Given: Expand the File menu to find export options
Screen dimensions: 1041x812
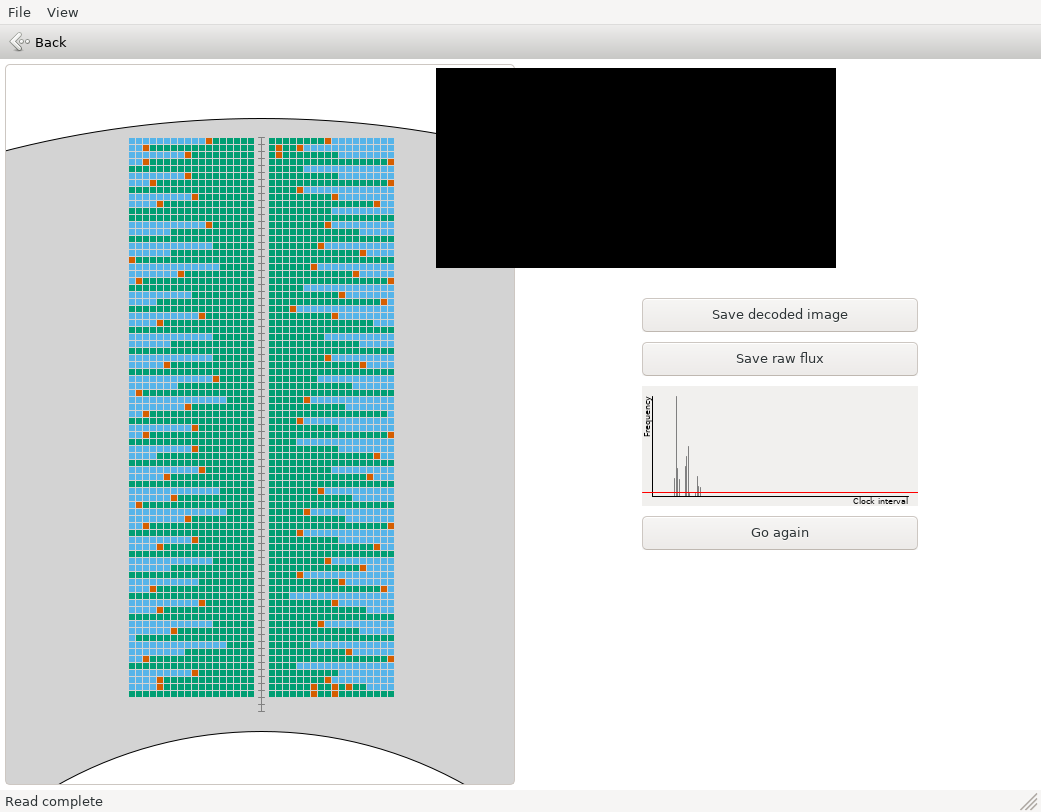Looking at the screenshot, I should 18,12.
